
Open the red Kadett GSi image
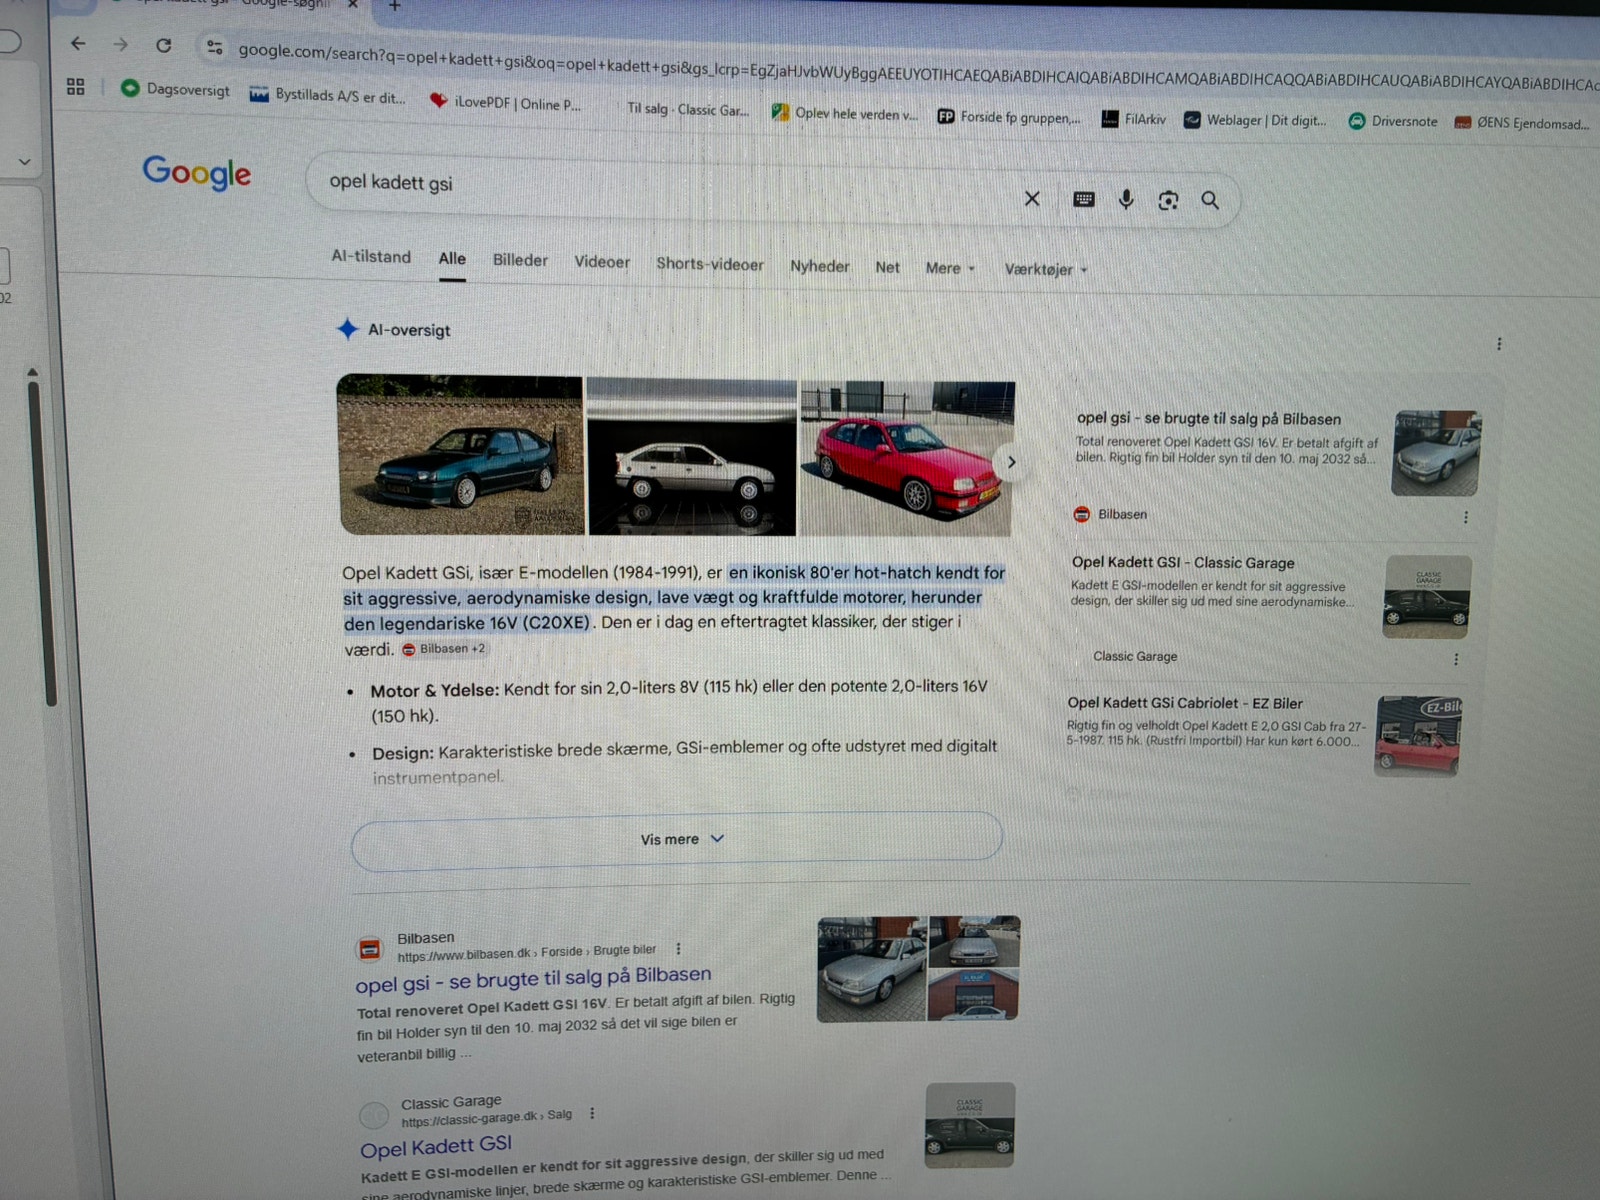[x=907, y=459]
